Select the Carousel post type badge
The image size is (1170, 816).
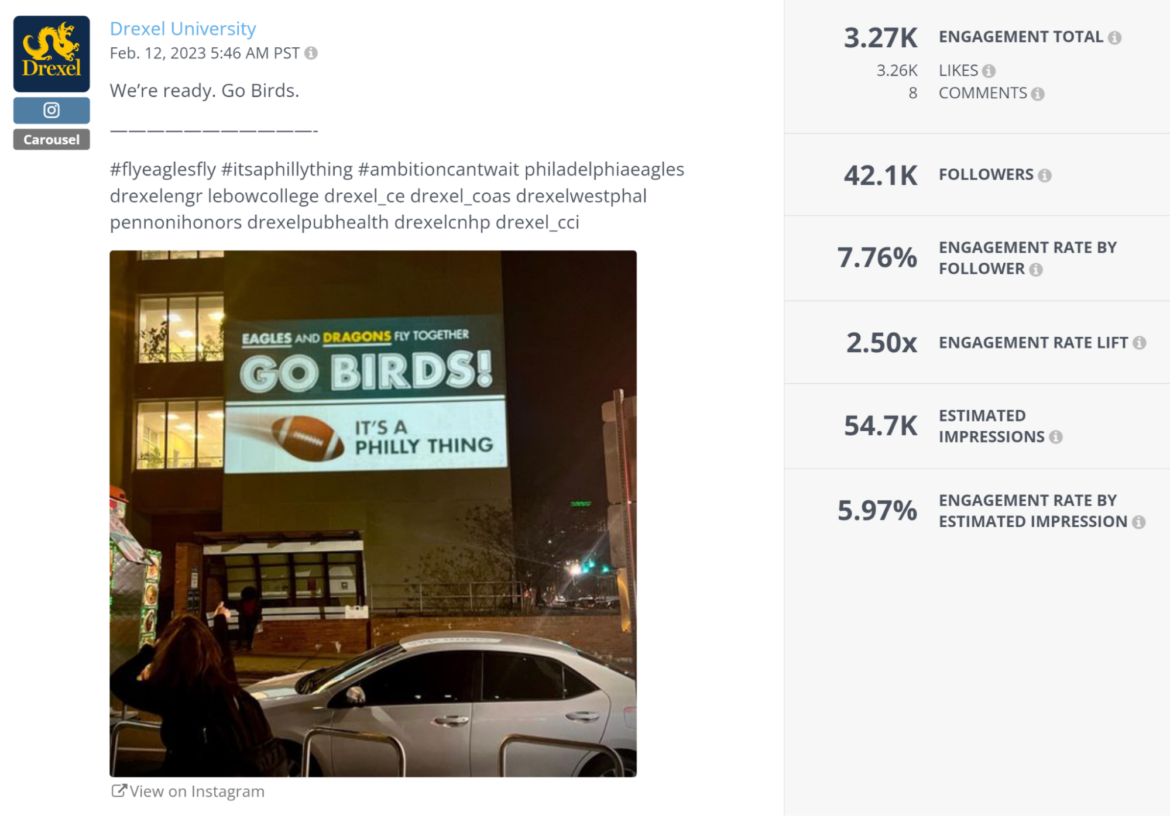click(51, 139)
